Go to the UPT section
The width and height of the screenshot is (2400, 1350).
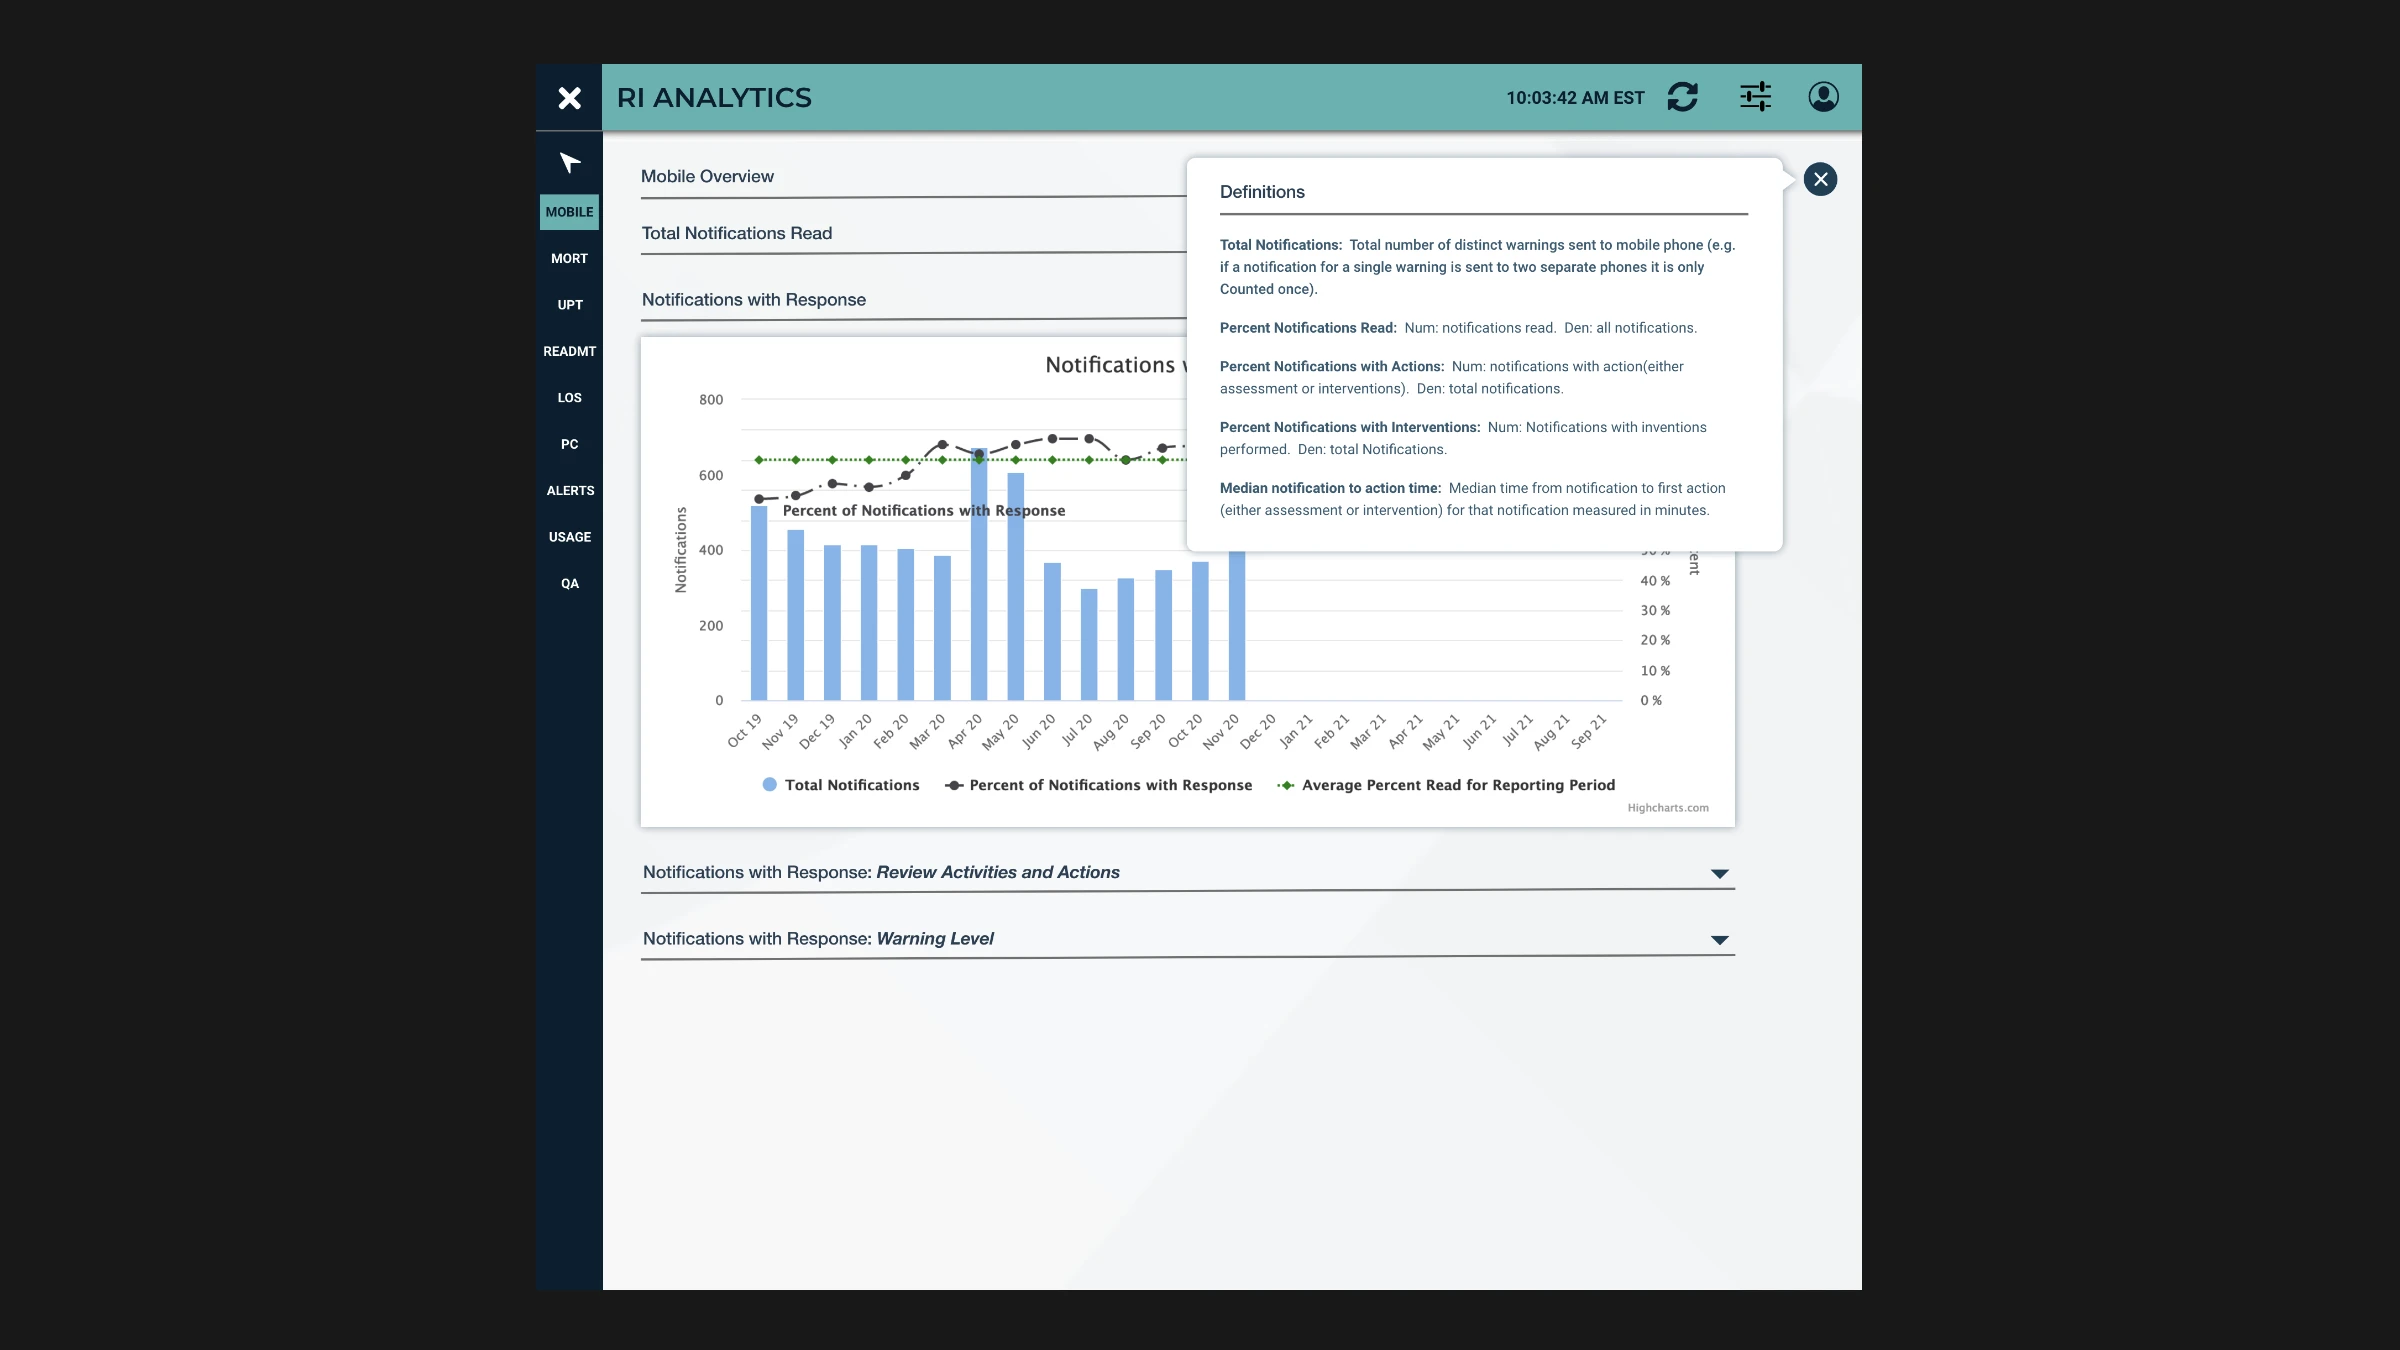point(569,305)
